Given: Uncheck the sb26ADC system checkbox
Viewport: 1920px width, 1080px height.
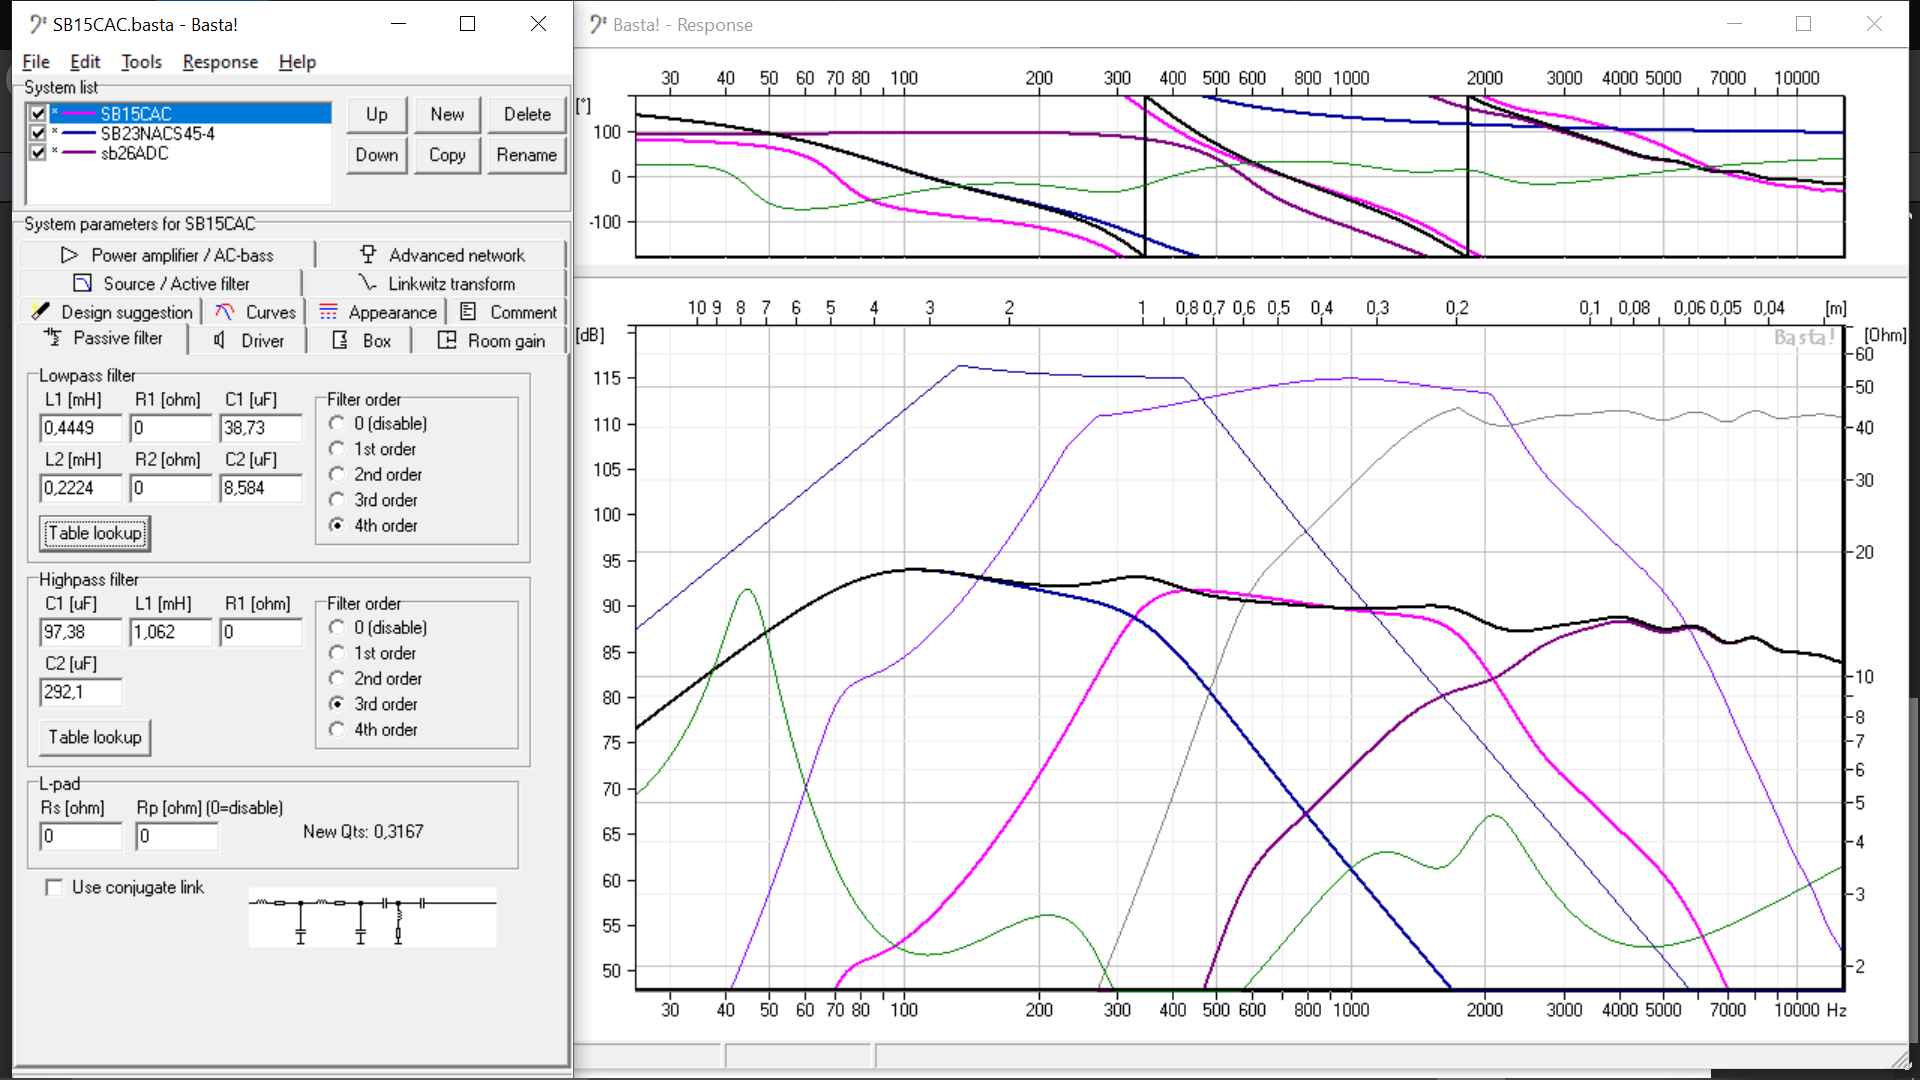Looking at the screenshot, I should click(x=38, y=153).
